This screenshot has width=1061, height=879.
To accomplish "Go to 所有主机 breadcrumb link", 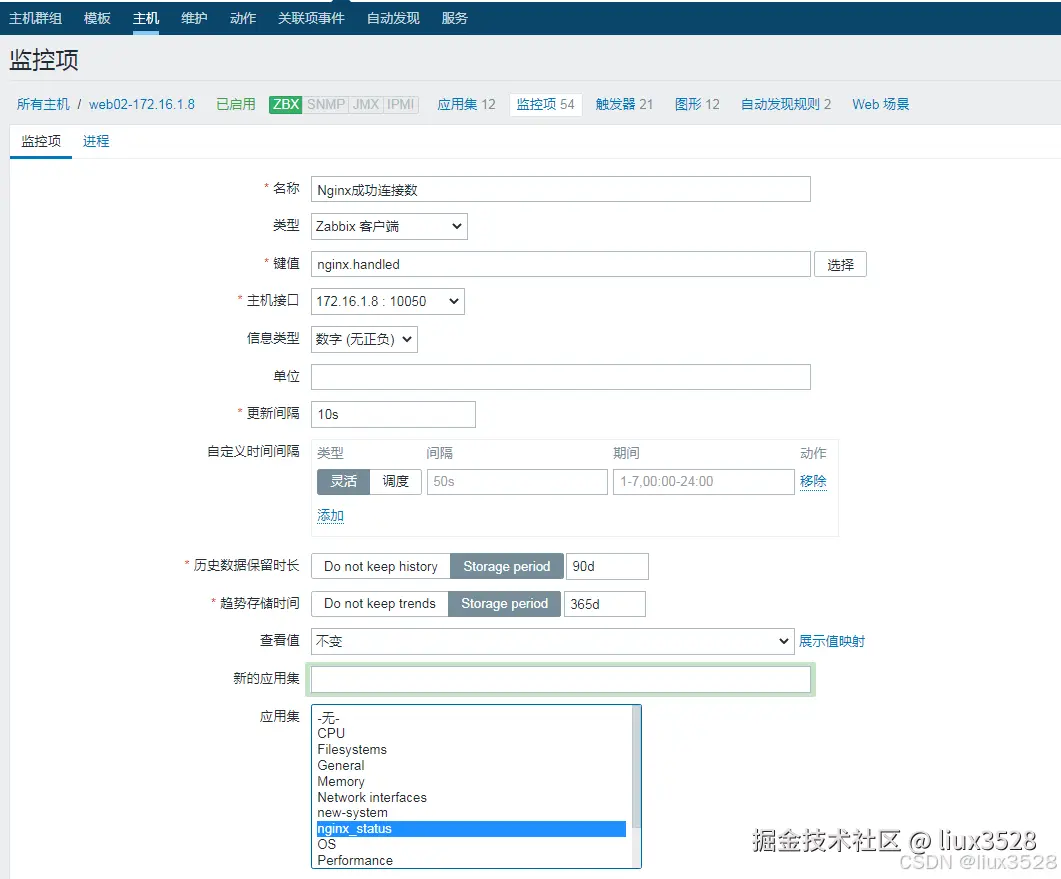I will [43, 104].
